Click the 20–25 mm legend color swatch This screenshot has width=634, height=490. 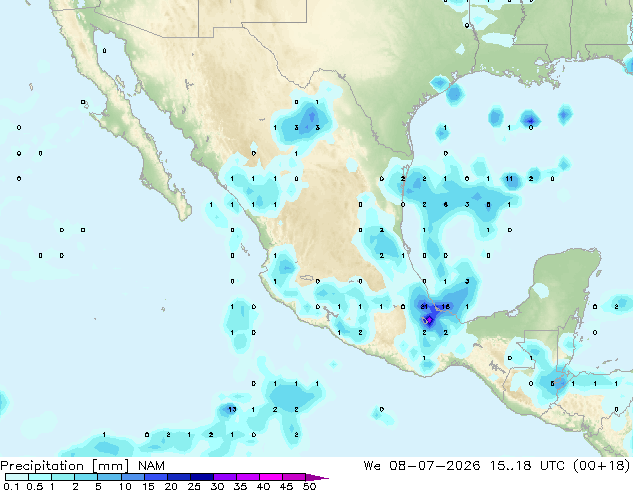[178, 477]
